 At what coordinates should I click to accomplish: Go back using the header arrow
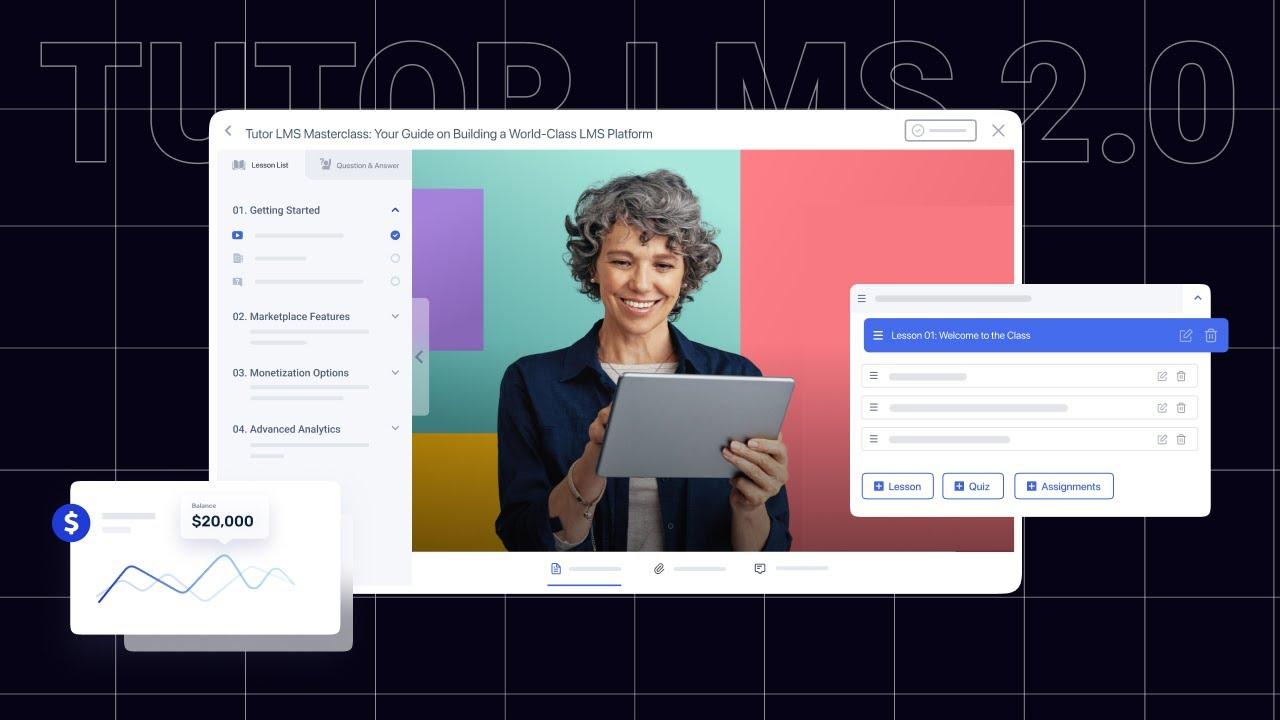coord(228,131)
